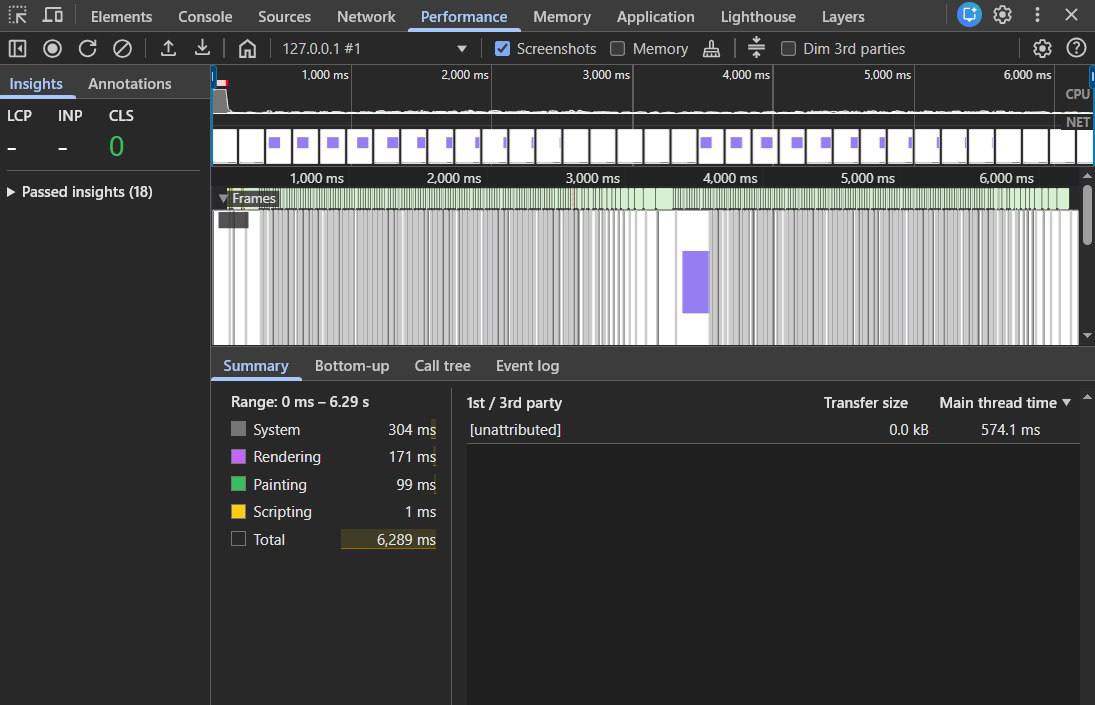Click the help question mark button

tap(1077, 48)
